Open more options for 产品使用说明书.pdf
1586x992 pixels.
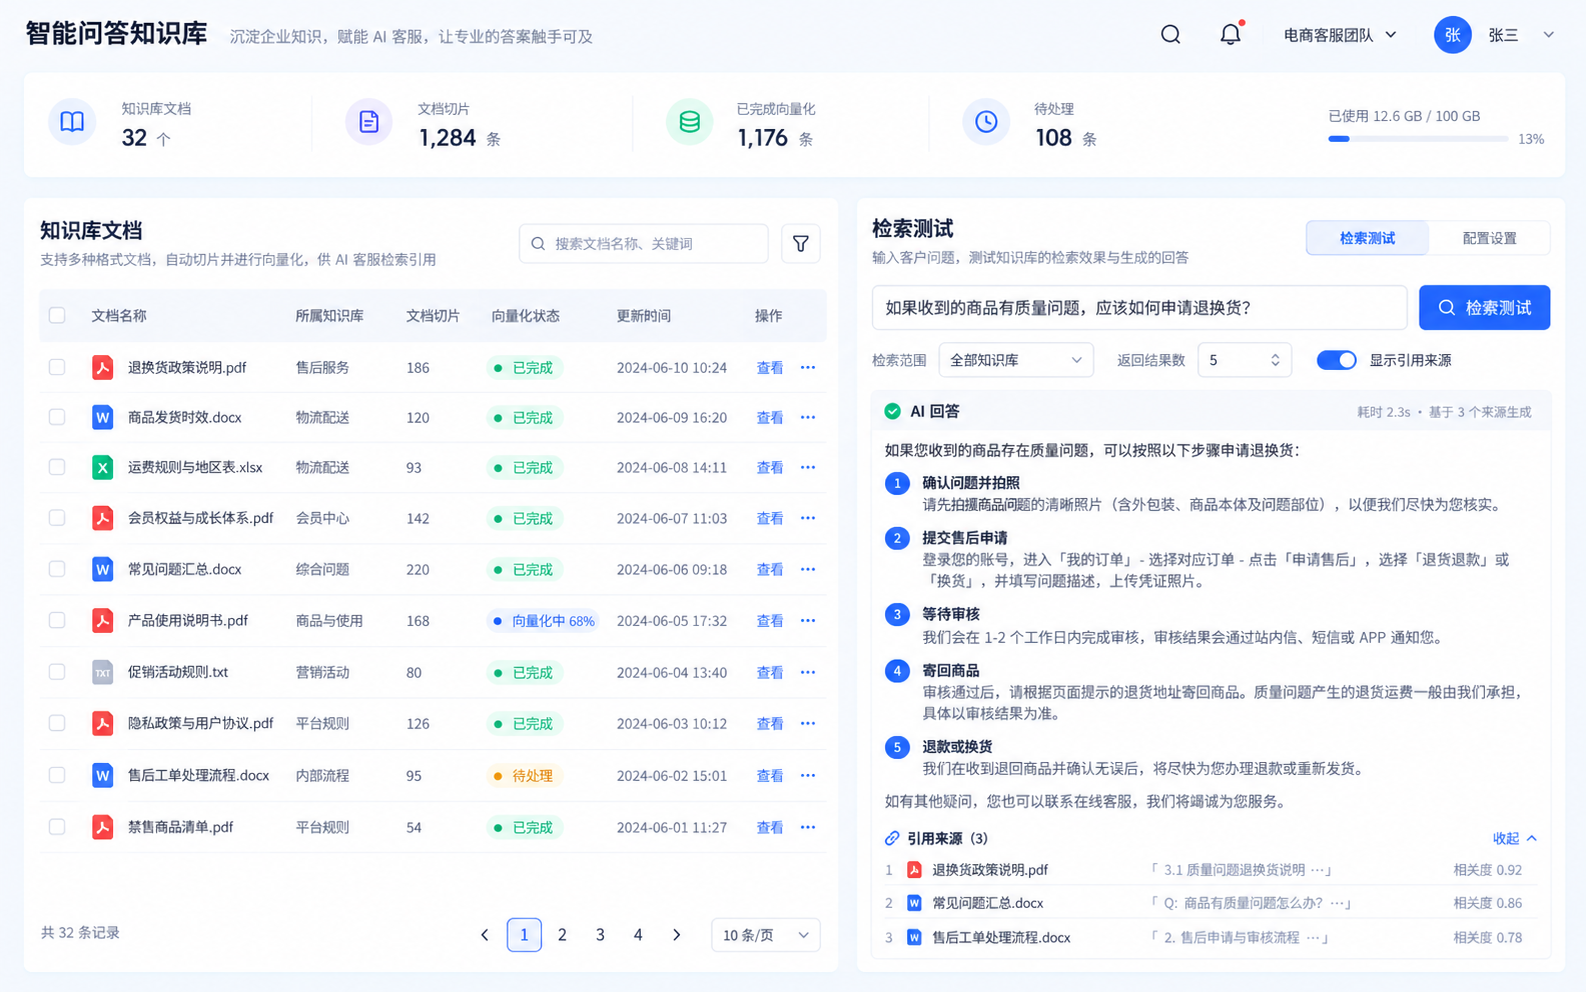(808, 621)
